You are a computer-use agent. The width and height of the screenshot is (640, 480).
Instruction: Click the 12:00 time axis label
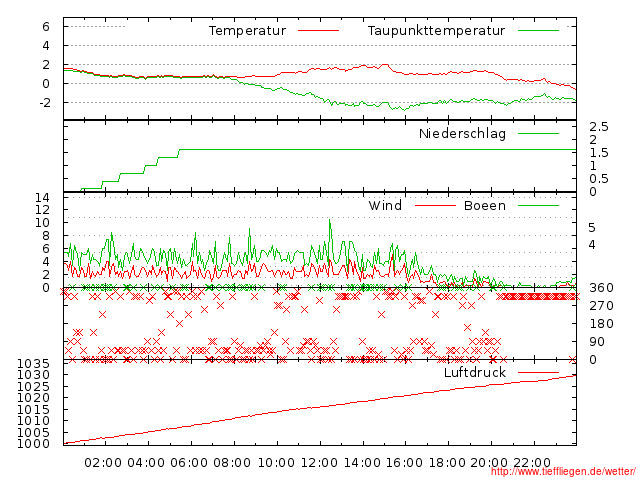tap(319, 463)
